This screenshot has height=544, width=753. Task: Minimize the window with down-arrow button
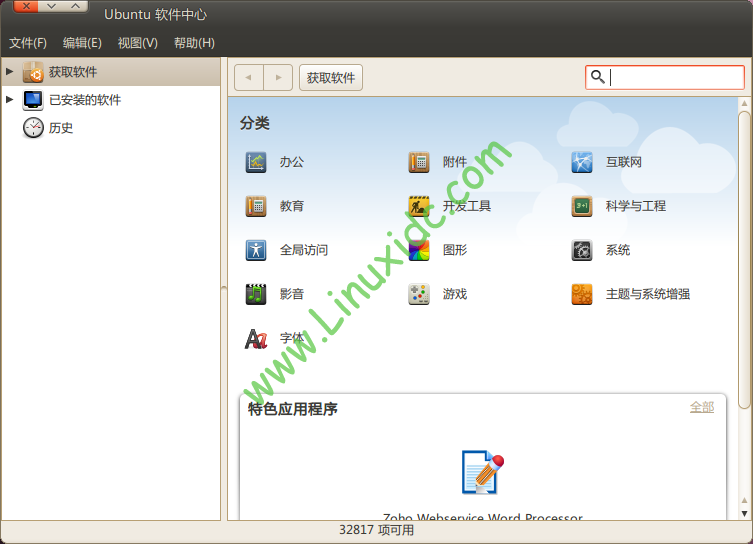[51, 6]
